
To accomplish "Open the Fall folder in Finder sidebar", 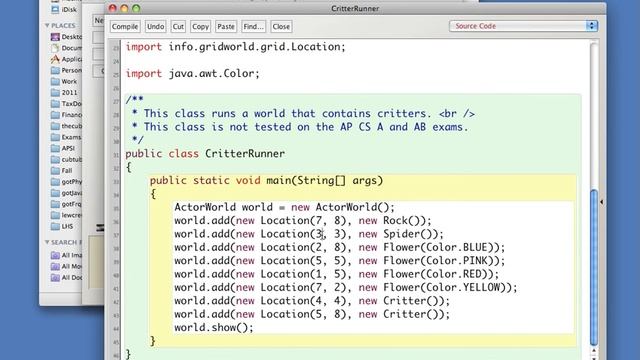I will tap(62, 171).
